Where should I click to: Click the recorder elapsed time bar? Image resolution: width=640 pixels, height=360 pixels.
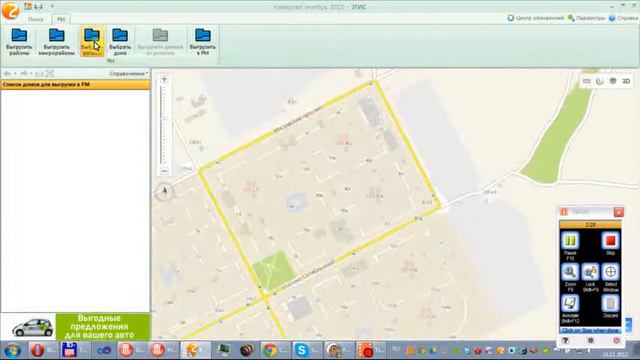pyautogui.click(x=590, y=224)
